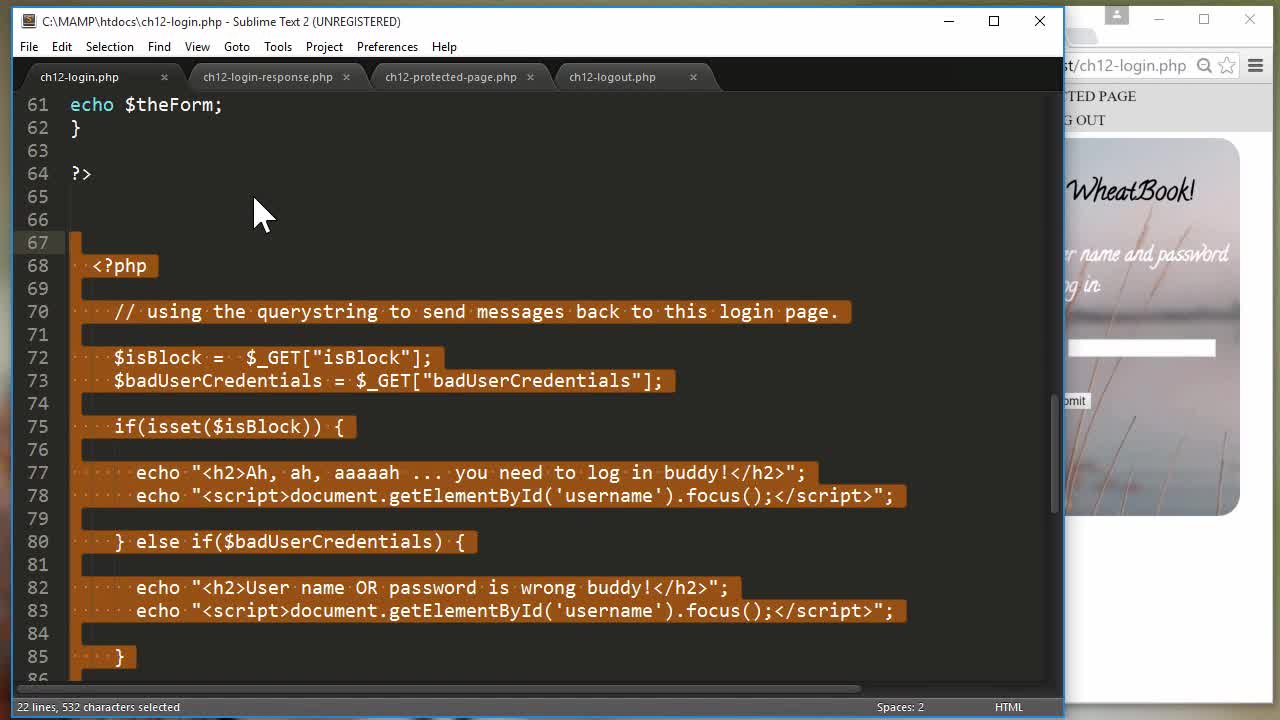Screen dimensions: 1280x720
Task: Click the selection status '22 lines, 532 characters selected'
Action: (98, 707)
